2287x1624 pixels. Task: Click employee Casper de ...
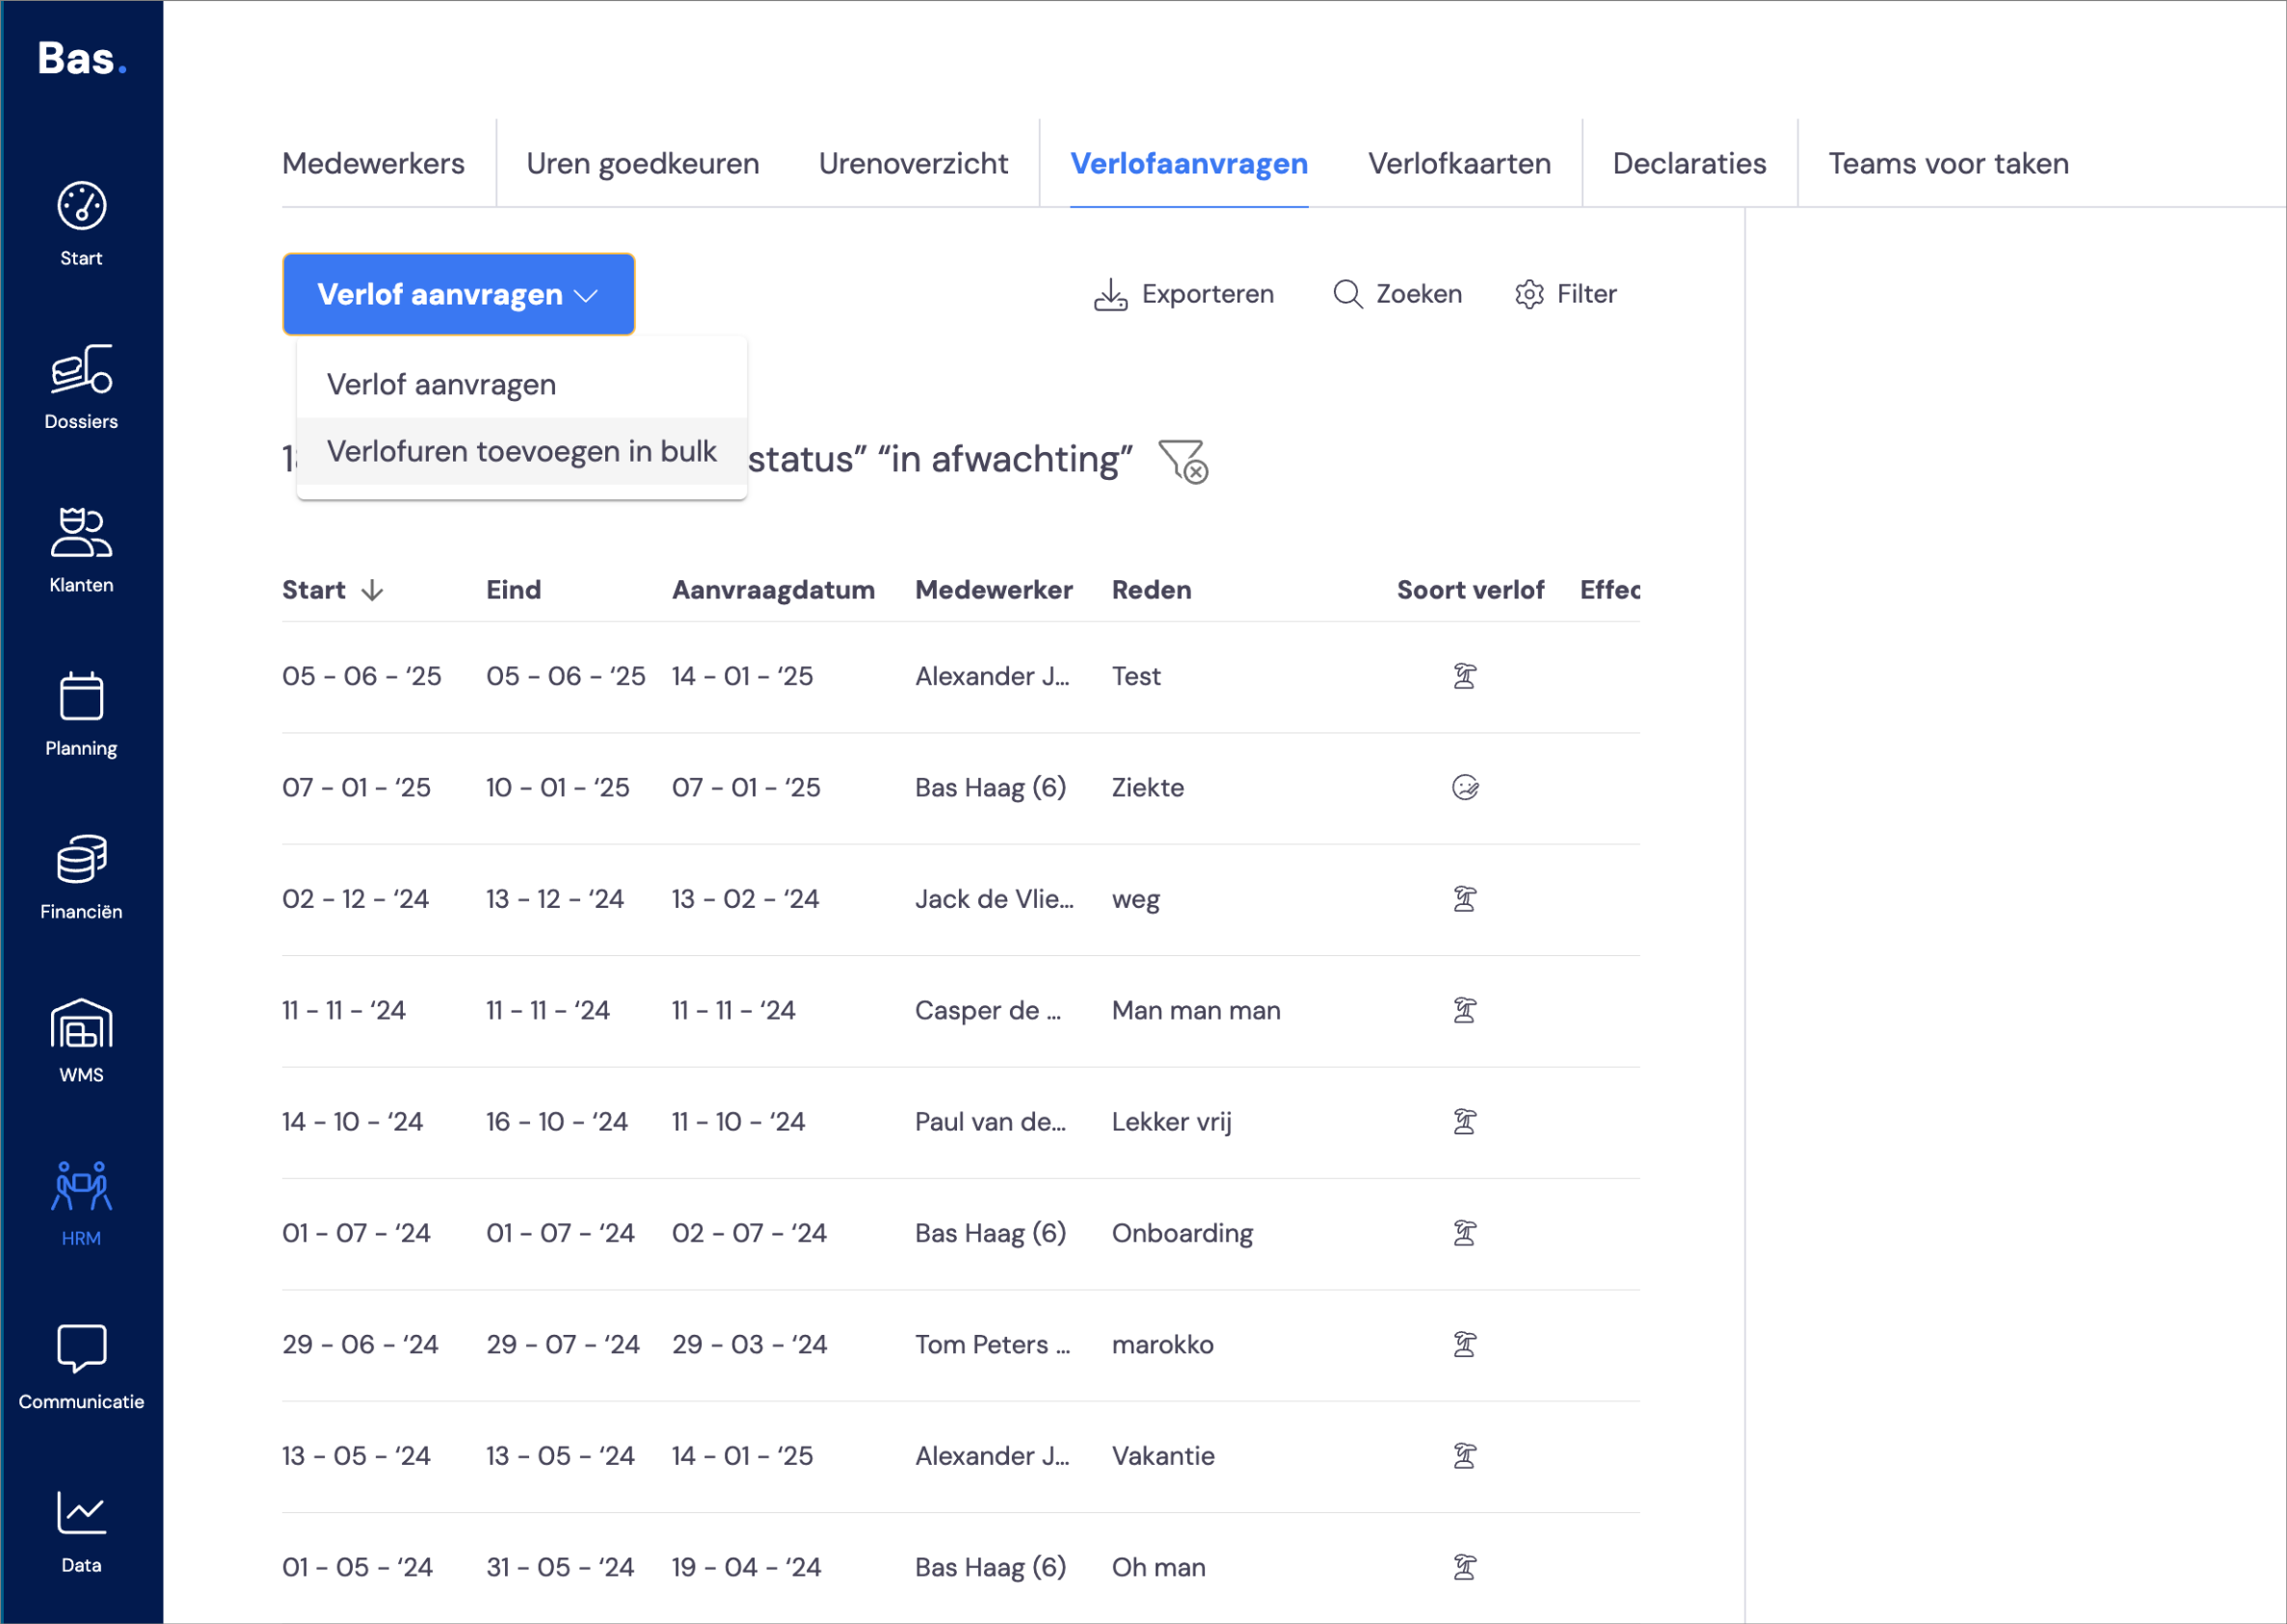pos(988,1010)
